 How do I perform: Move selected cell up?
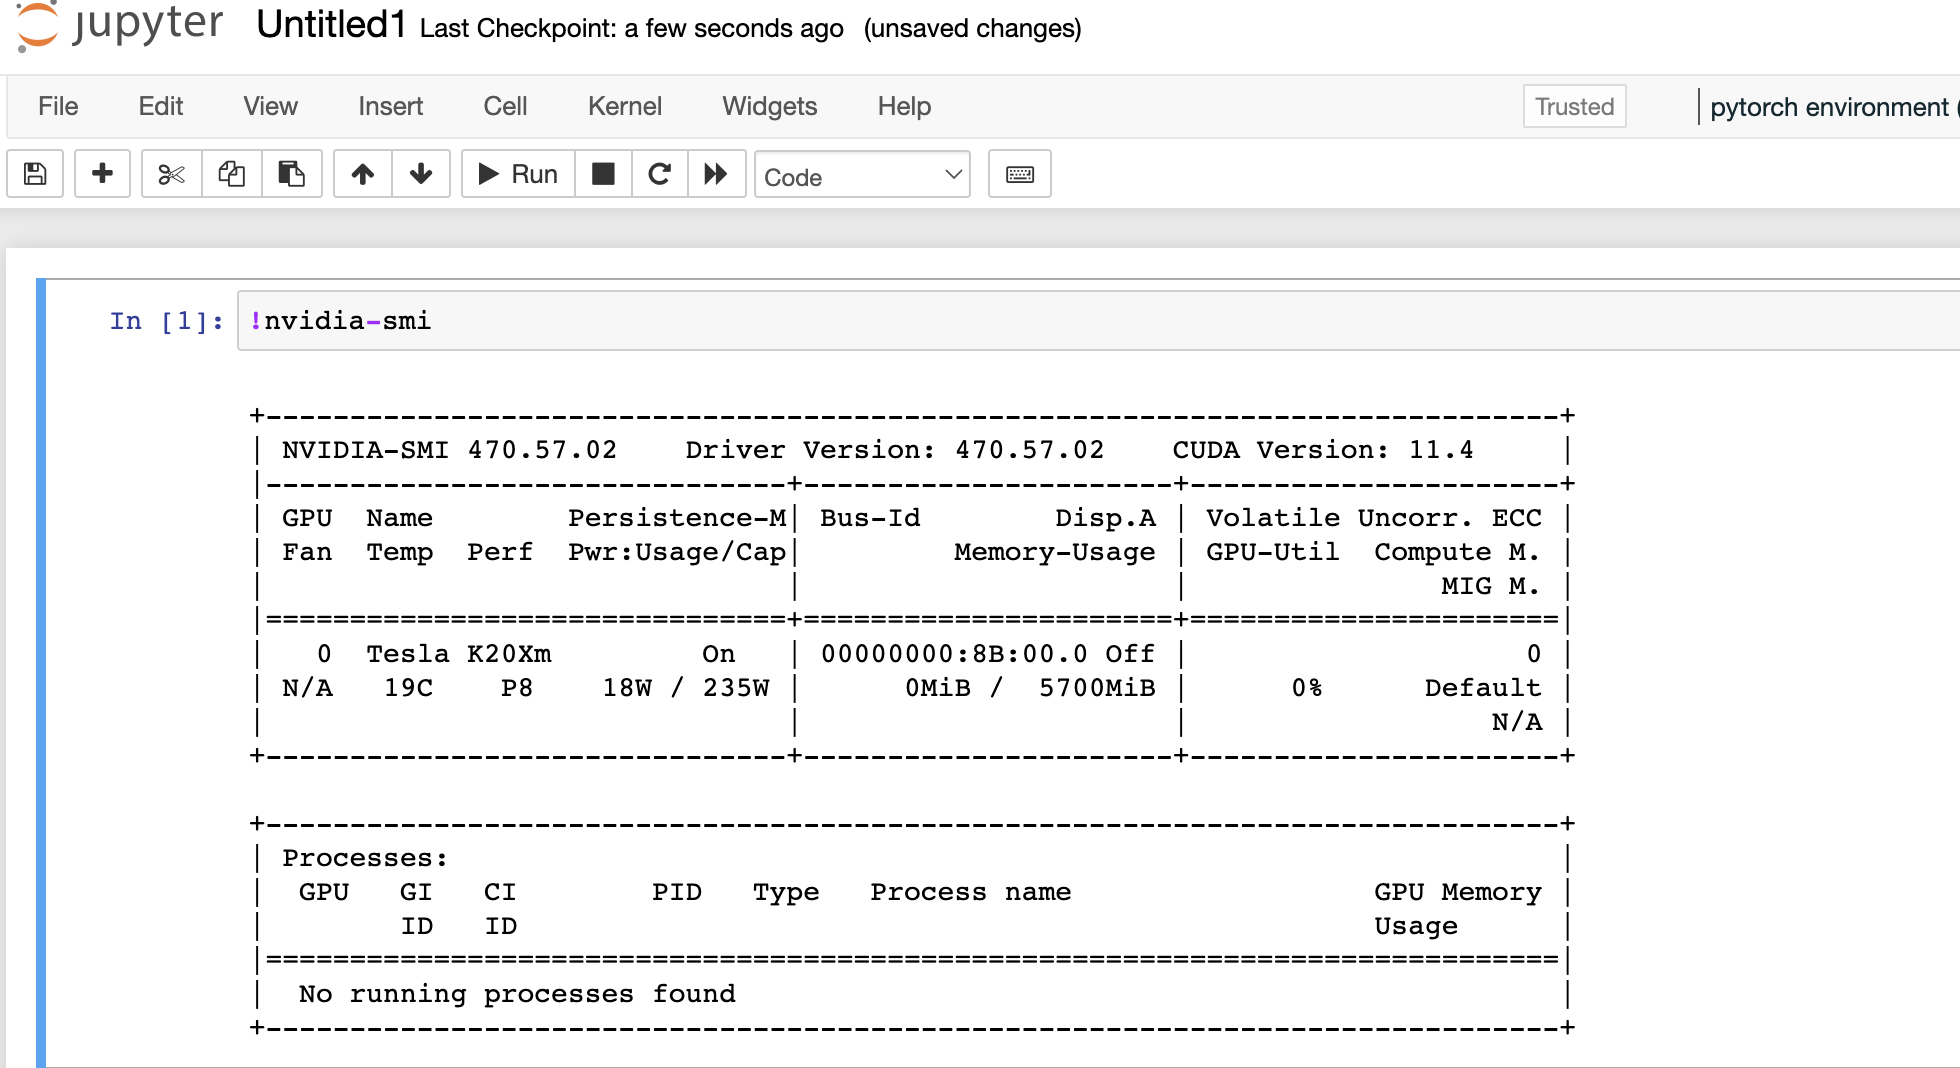[363, 174]
